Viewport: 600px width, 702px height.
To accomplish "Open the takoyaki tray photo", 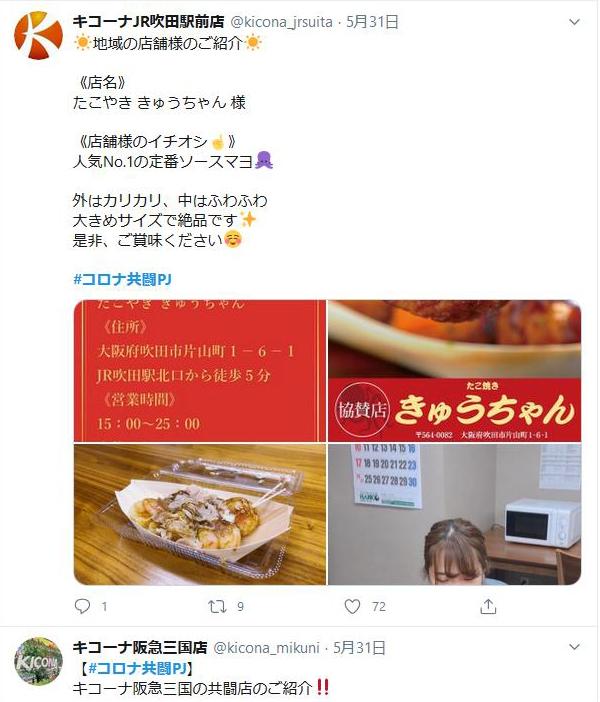I will click(200, 514).
